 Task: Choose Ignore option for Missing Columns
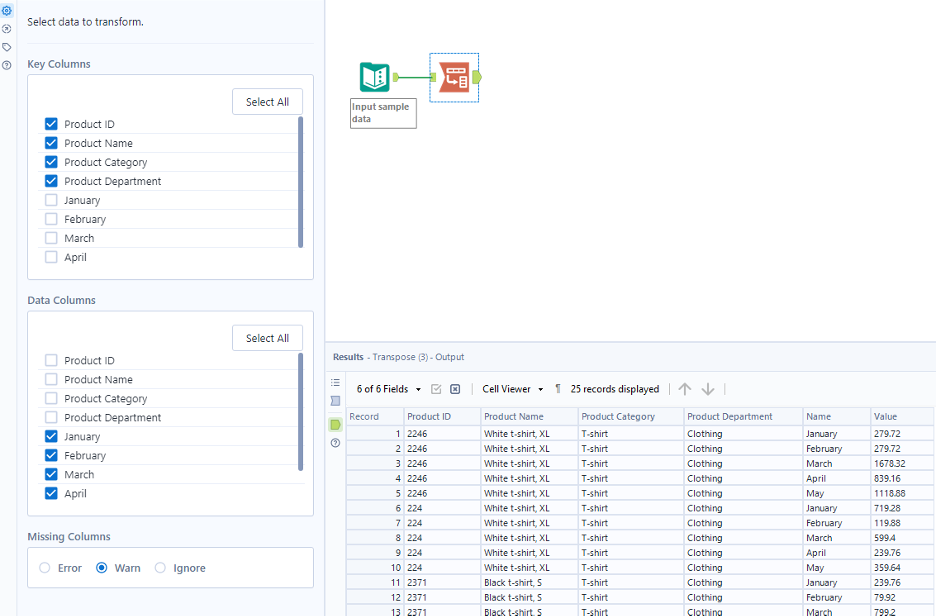[160, 568]
